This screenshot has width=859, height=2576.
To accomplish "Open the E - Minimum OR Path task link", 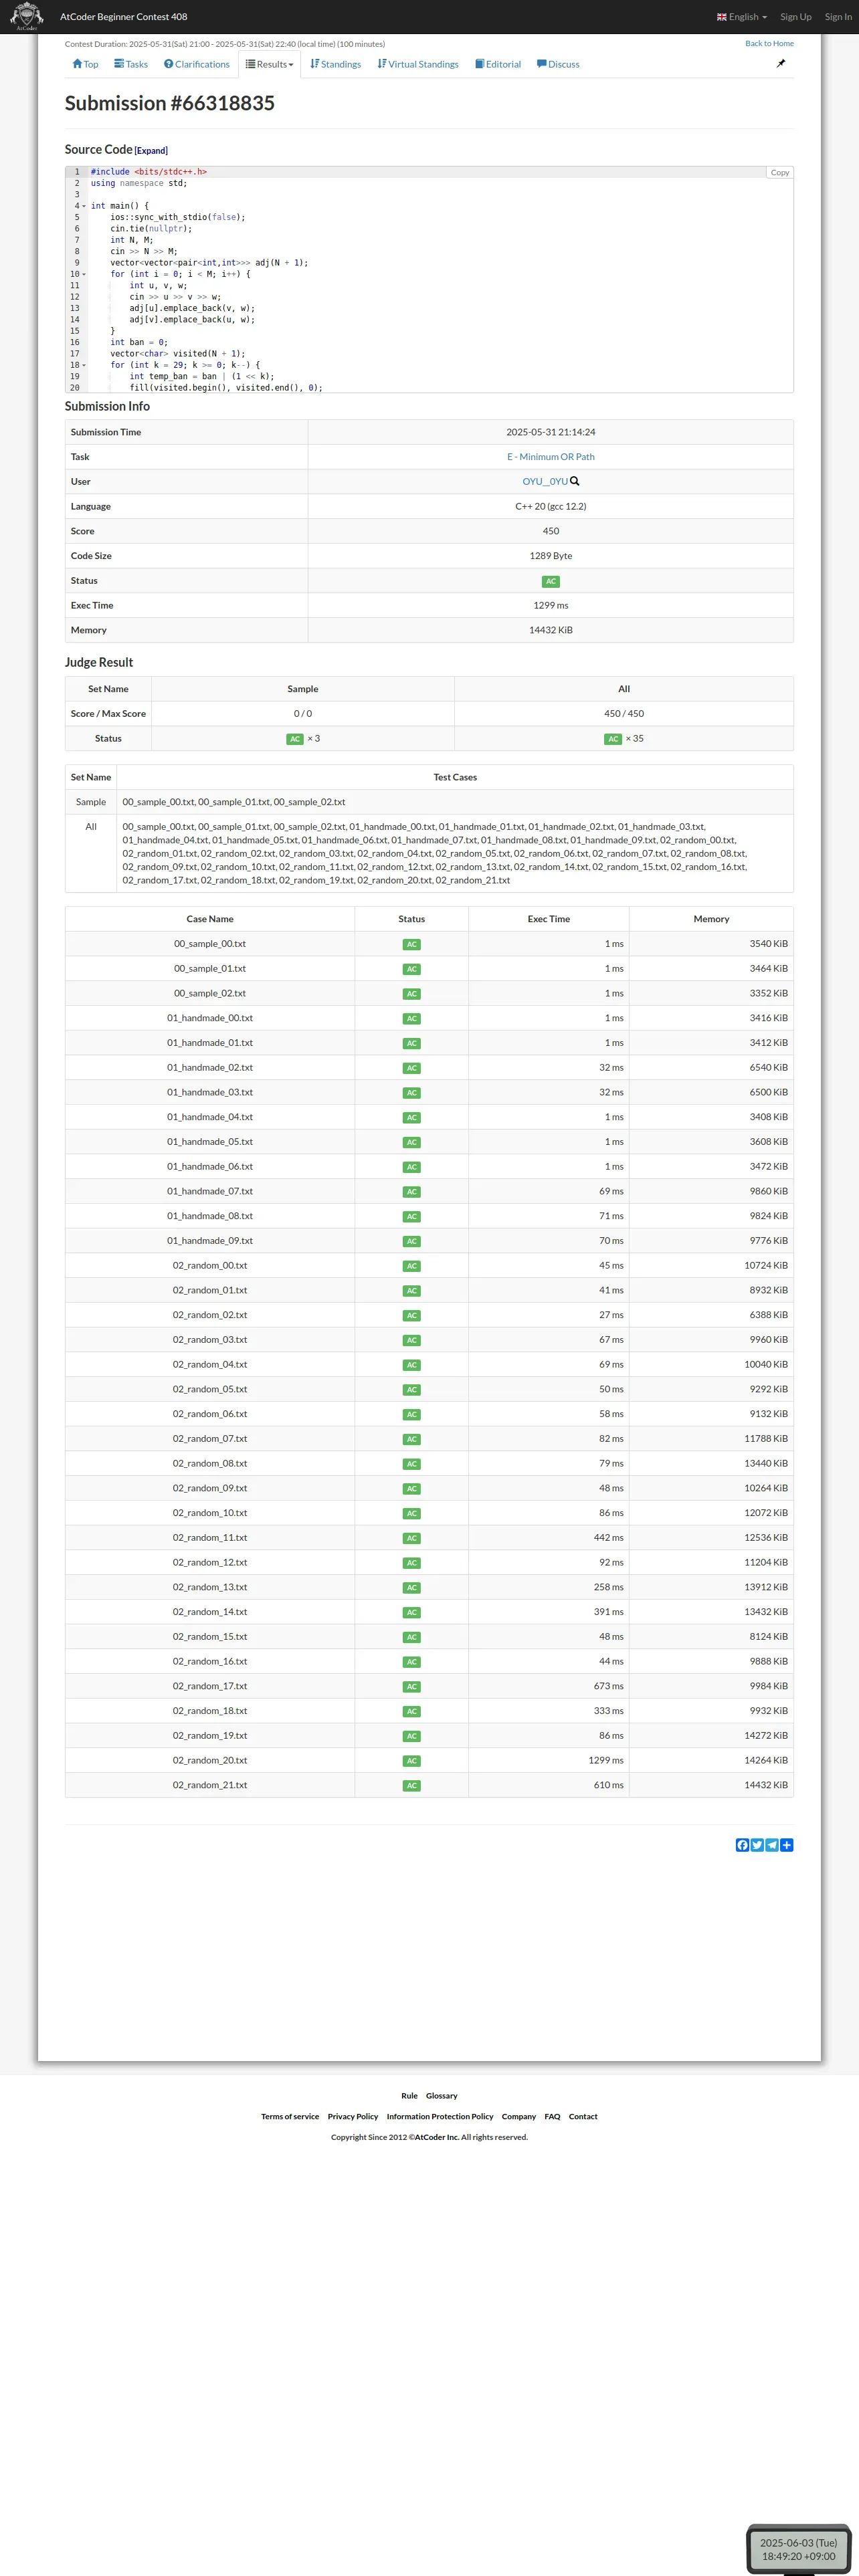I will click(x=550, y=457).
